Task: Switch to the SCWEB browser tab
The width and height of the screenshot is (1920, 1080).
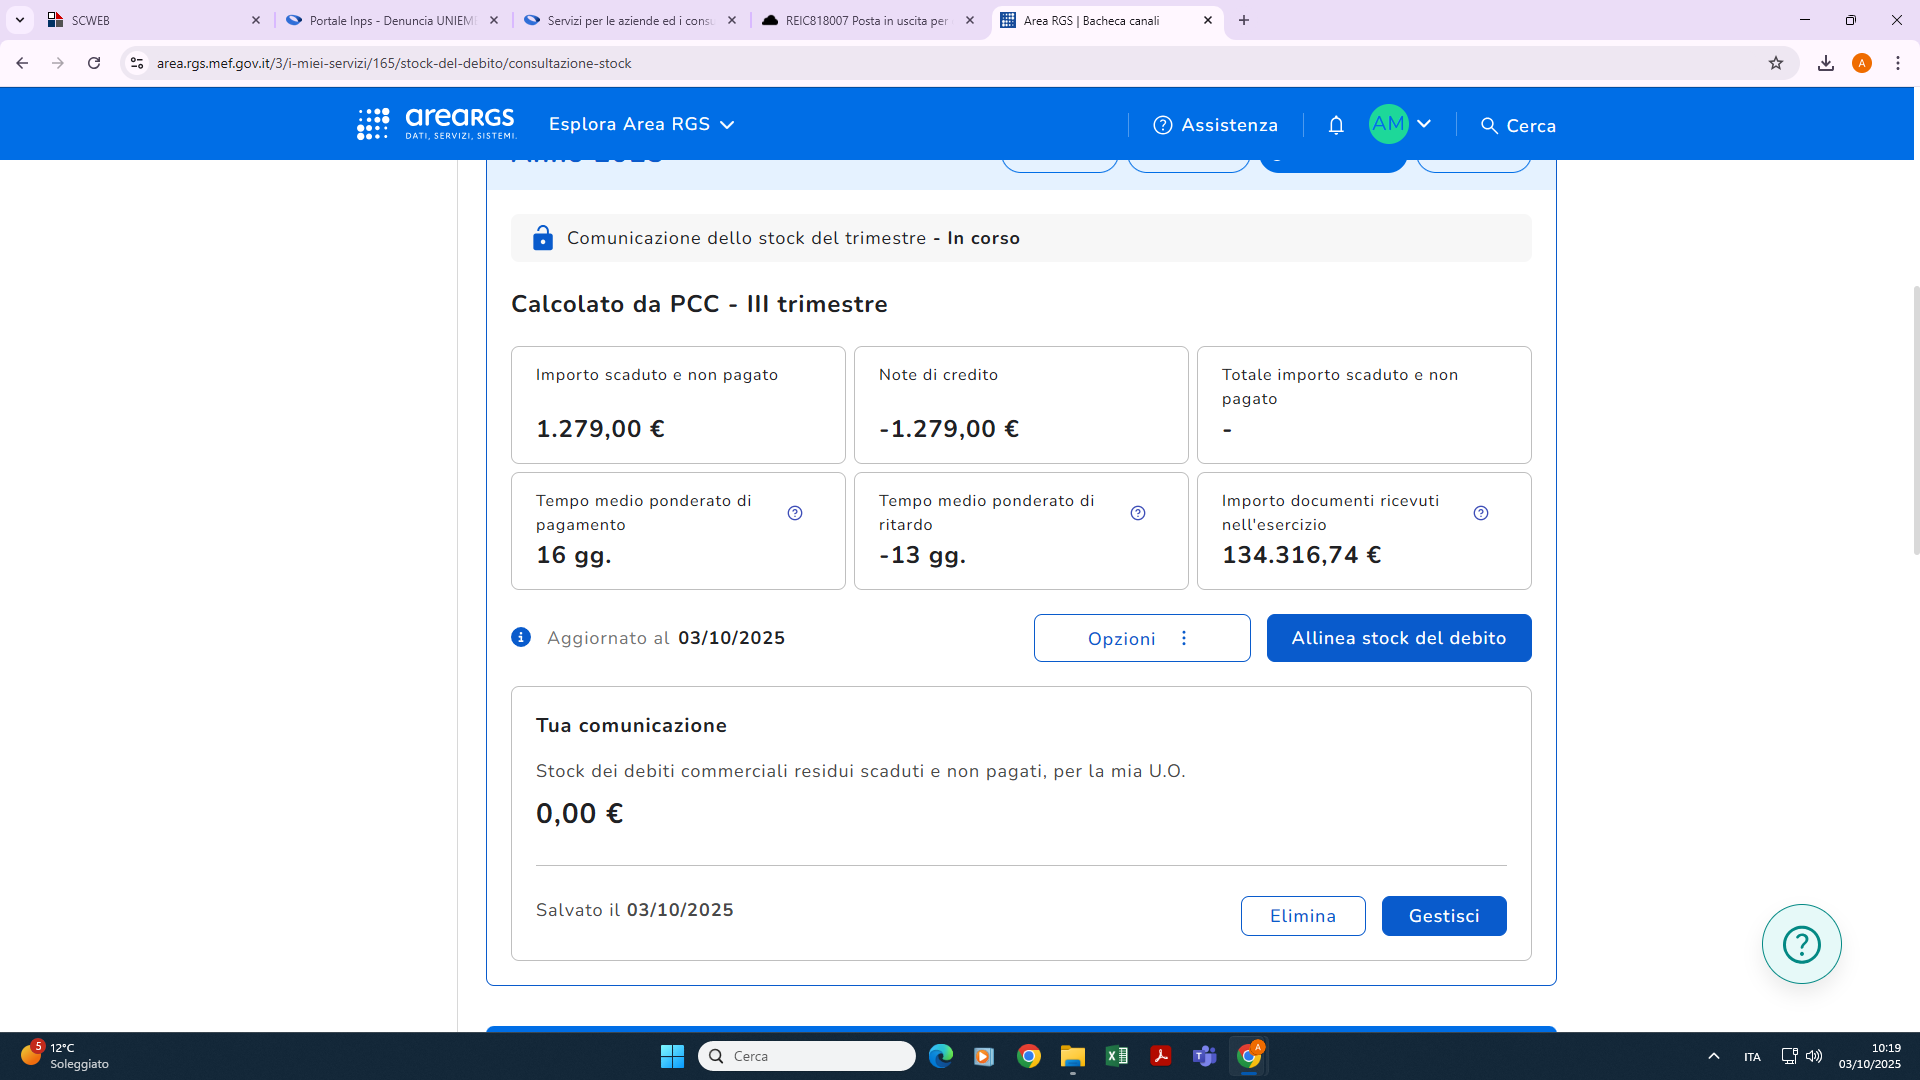Action: pos(150,20)
